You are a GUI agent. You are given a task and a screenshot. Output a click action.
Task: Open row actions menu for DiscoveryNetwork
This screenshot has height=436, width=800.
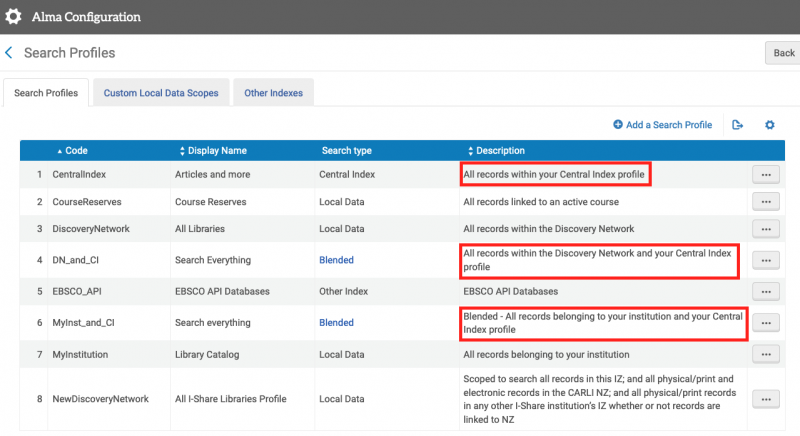[x=766, y=229]
